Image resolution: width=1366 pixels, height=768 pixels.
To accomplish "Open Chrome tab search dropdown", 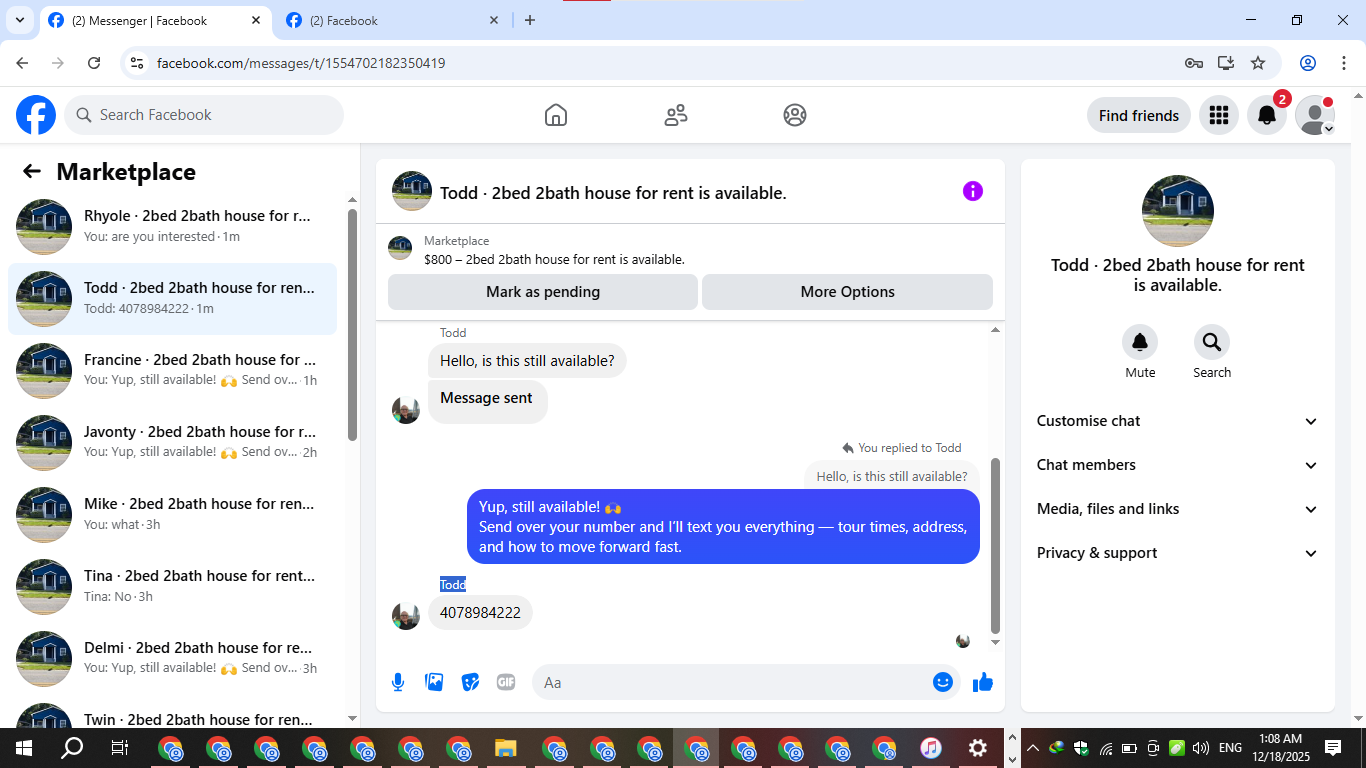I will tap(19, 20).
